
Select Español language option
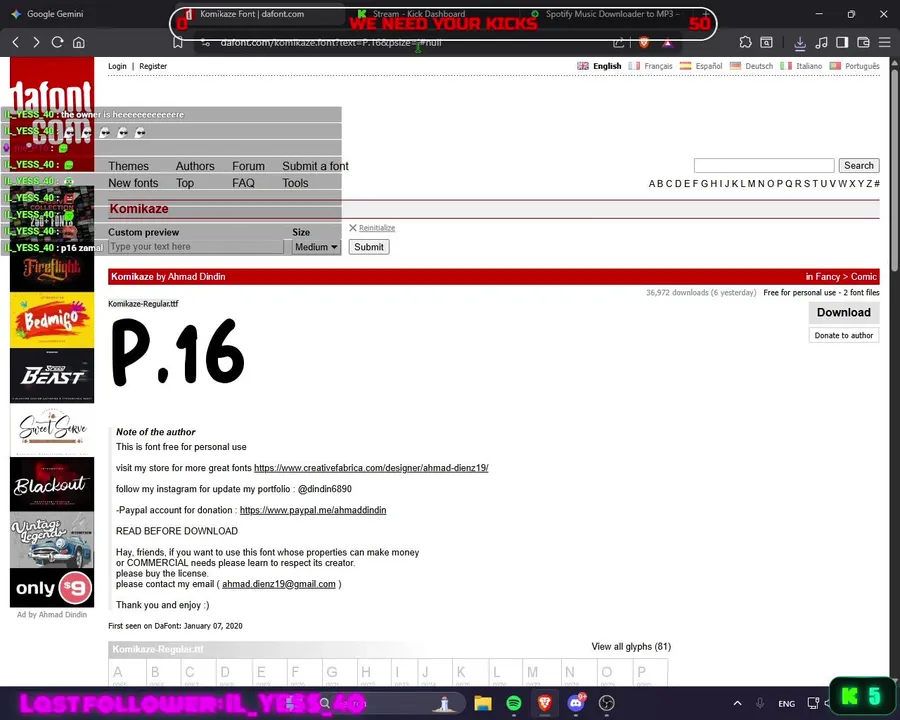tap(701, 66)
